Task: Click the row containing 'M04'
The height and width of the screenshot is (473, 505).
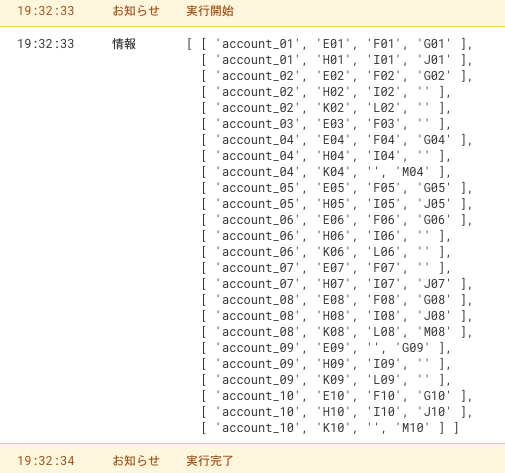Action: coord(326,172)
